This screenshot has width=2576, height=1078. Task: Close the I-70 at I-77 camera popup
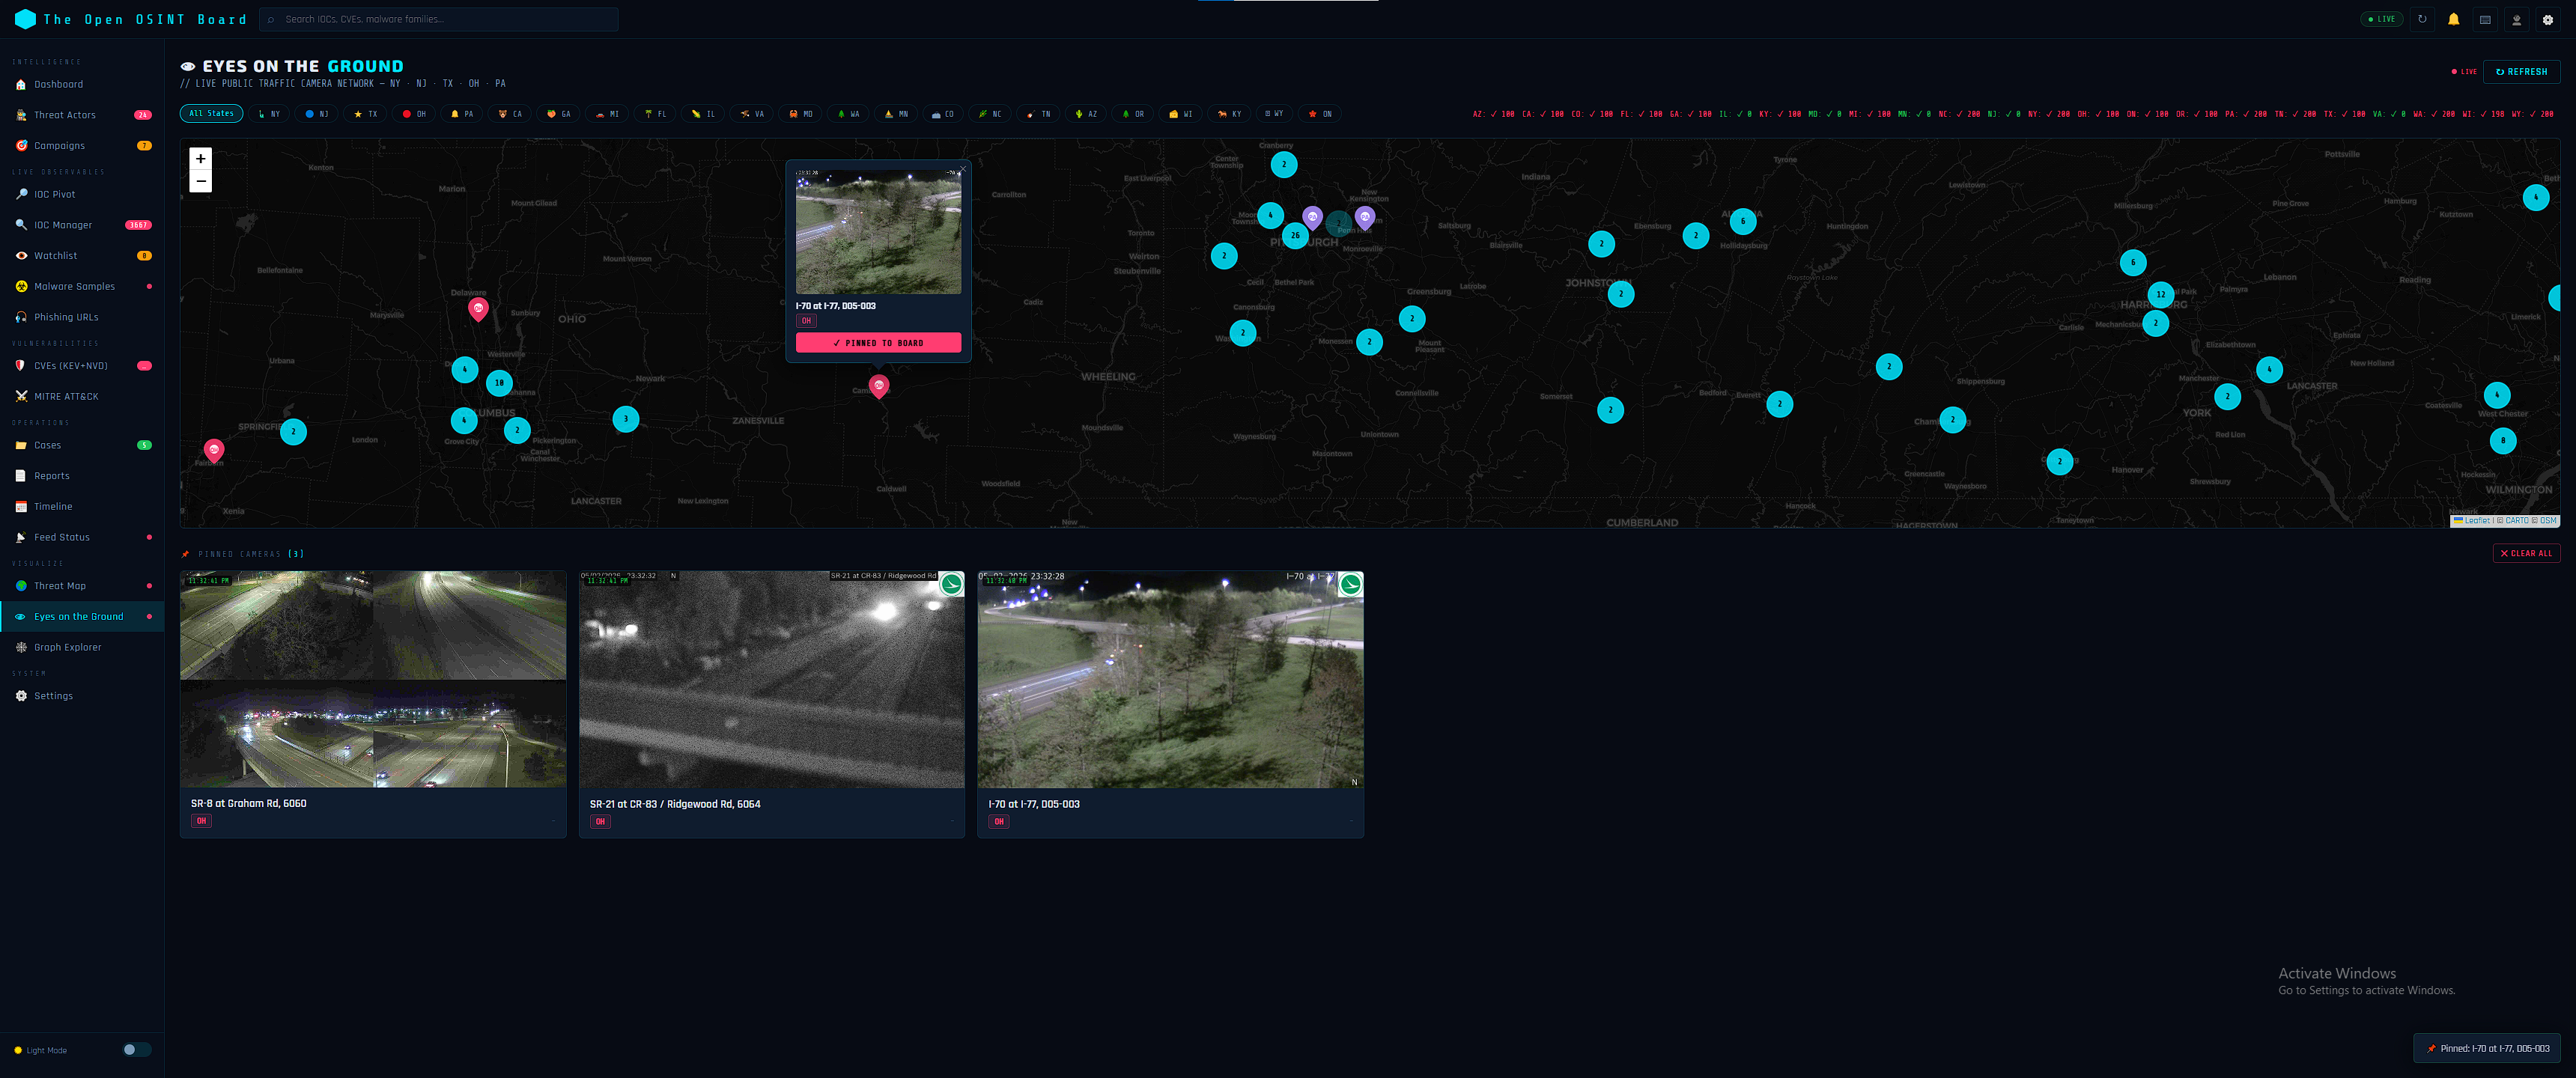pyautogui.click(x=963, y=168)
